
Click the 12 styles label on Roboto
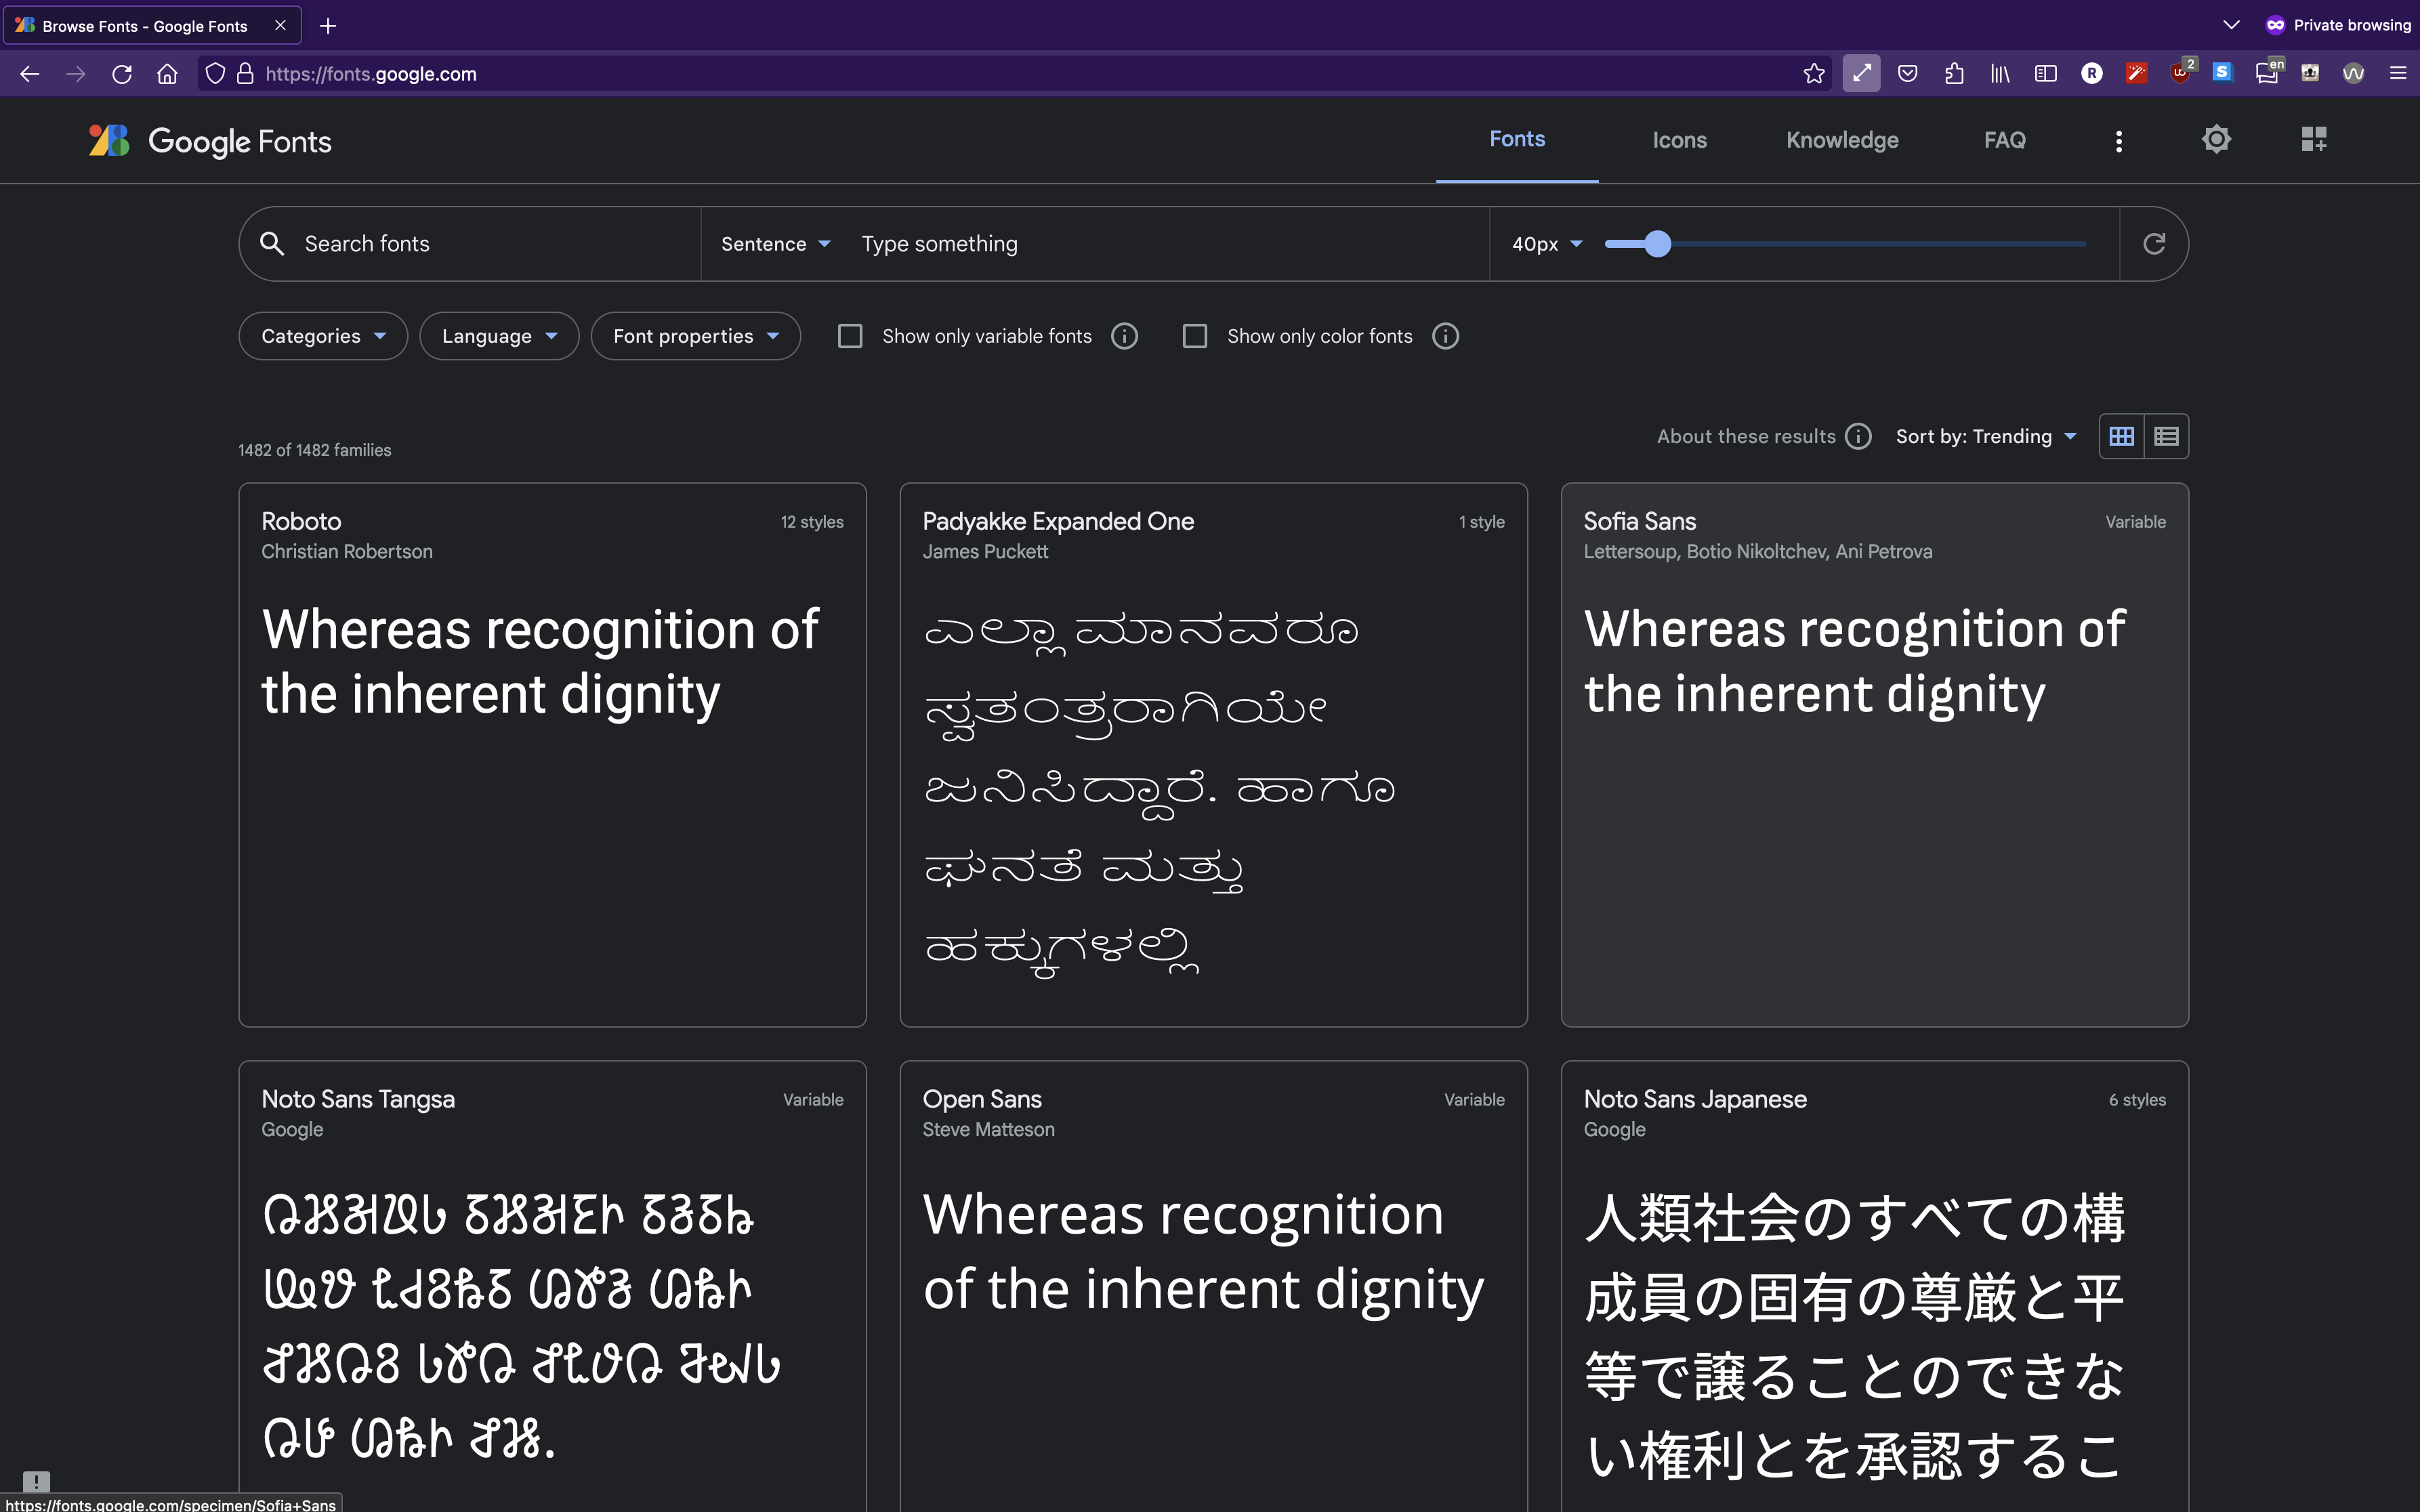[x=812, y=522]
